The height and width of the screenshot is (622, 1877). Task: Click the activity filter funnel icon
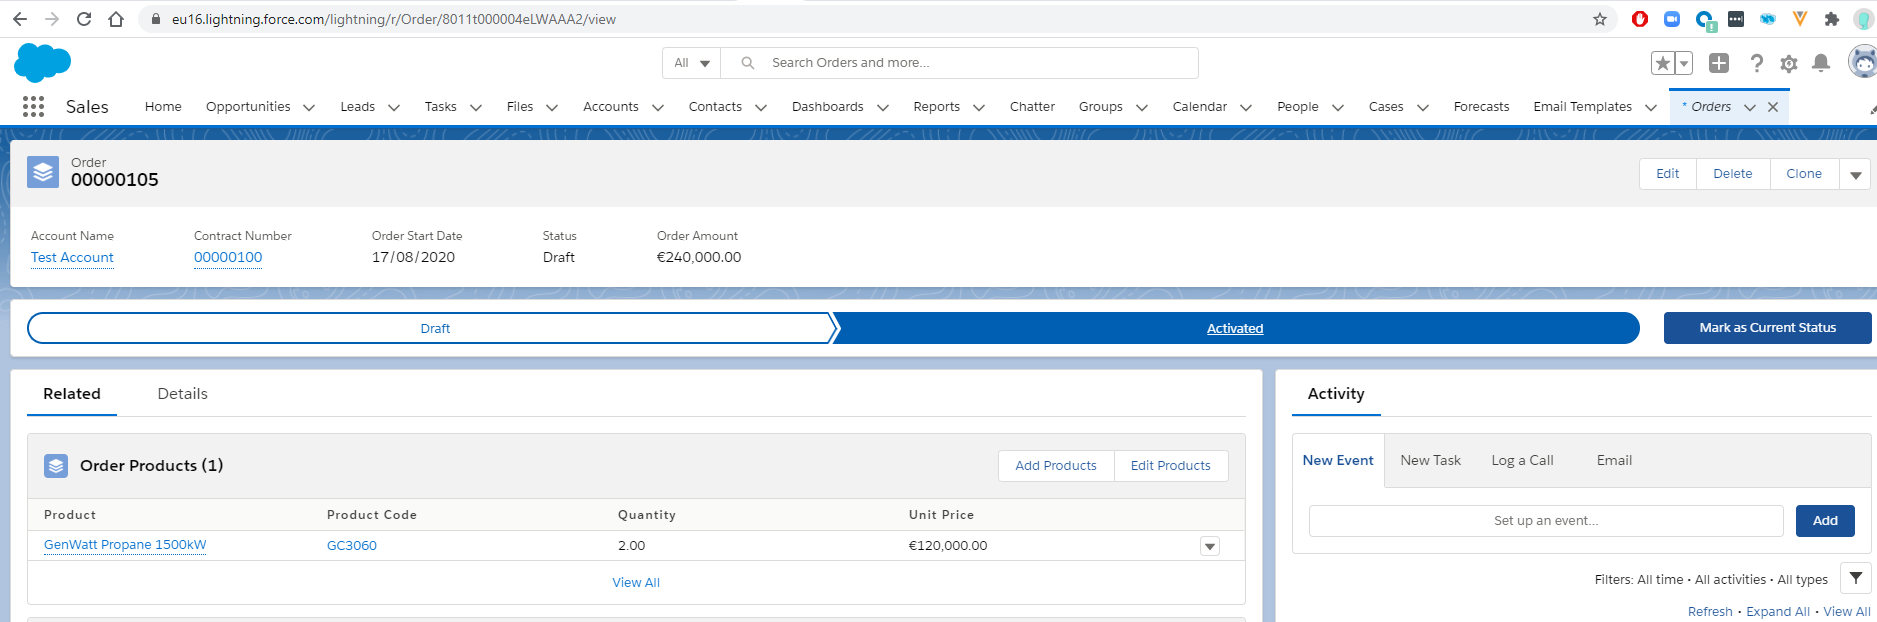pos(1855,578)
